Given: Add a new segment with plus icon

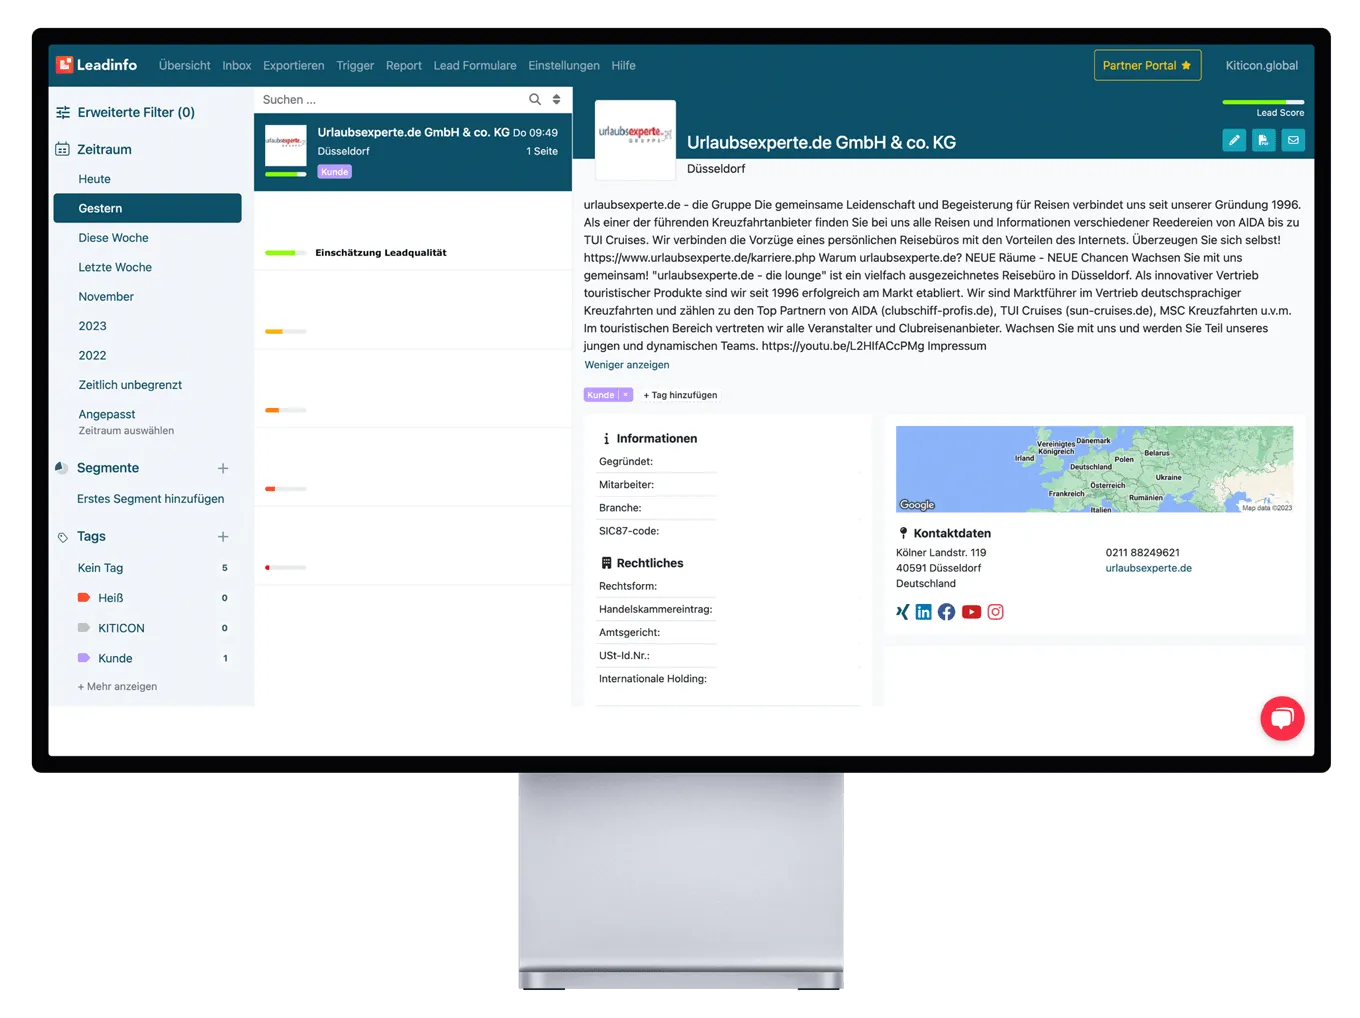Looking at the screenshot, I should tap(223, 468).
